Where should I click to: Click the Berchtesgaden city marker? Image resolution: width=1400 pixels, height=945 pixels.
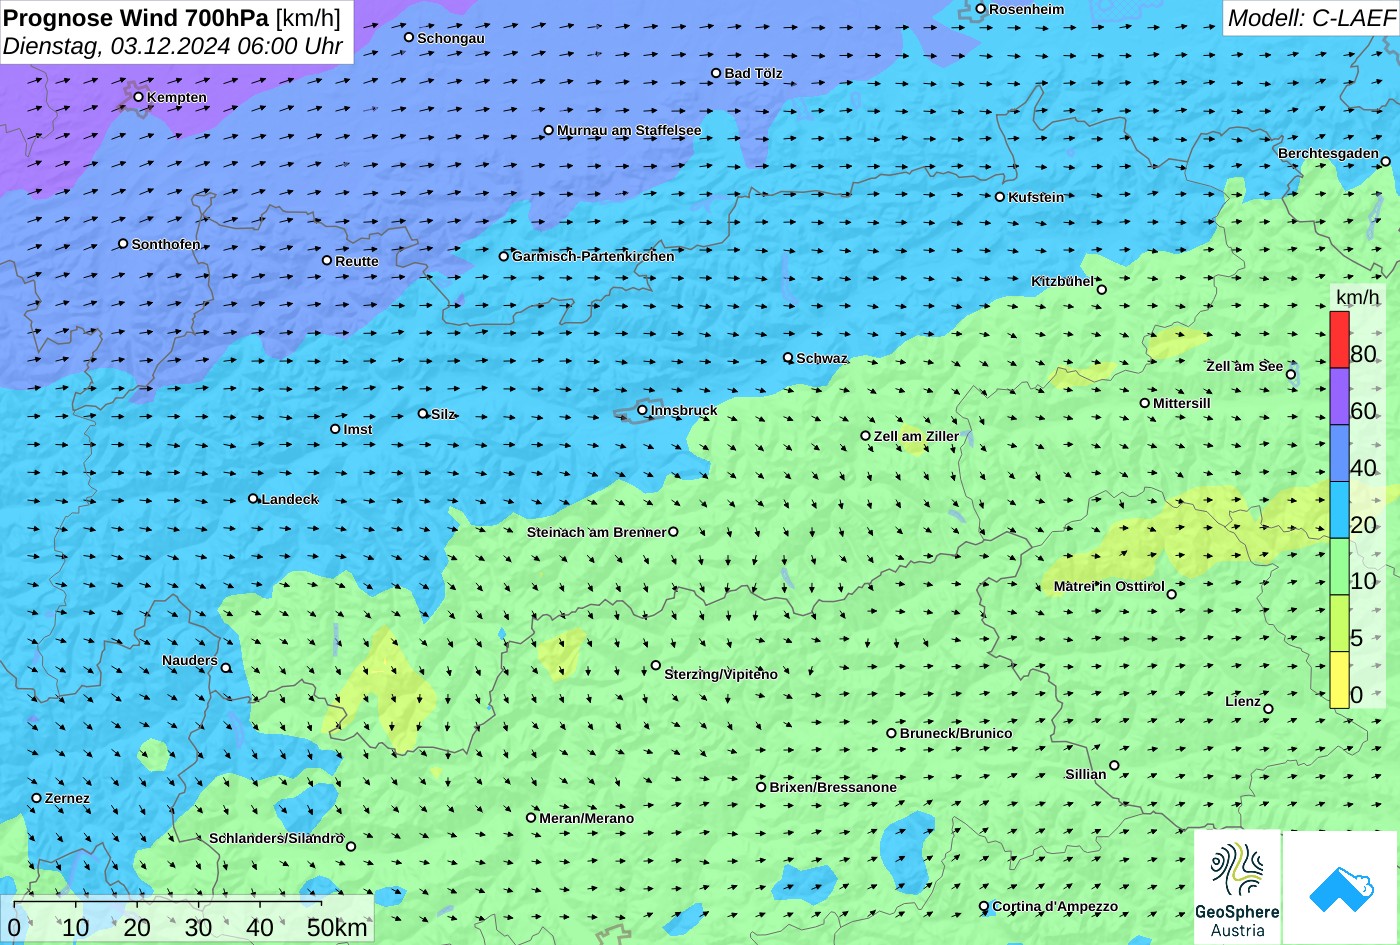pyautogui.click(x=1386, y=161)
